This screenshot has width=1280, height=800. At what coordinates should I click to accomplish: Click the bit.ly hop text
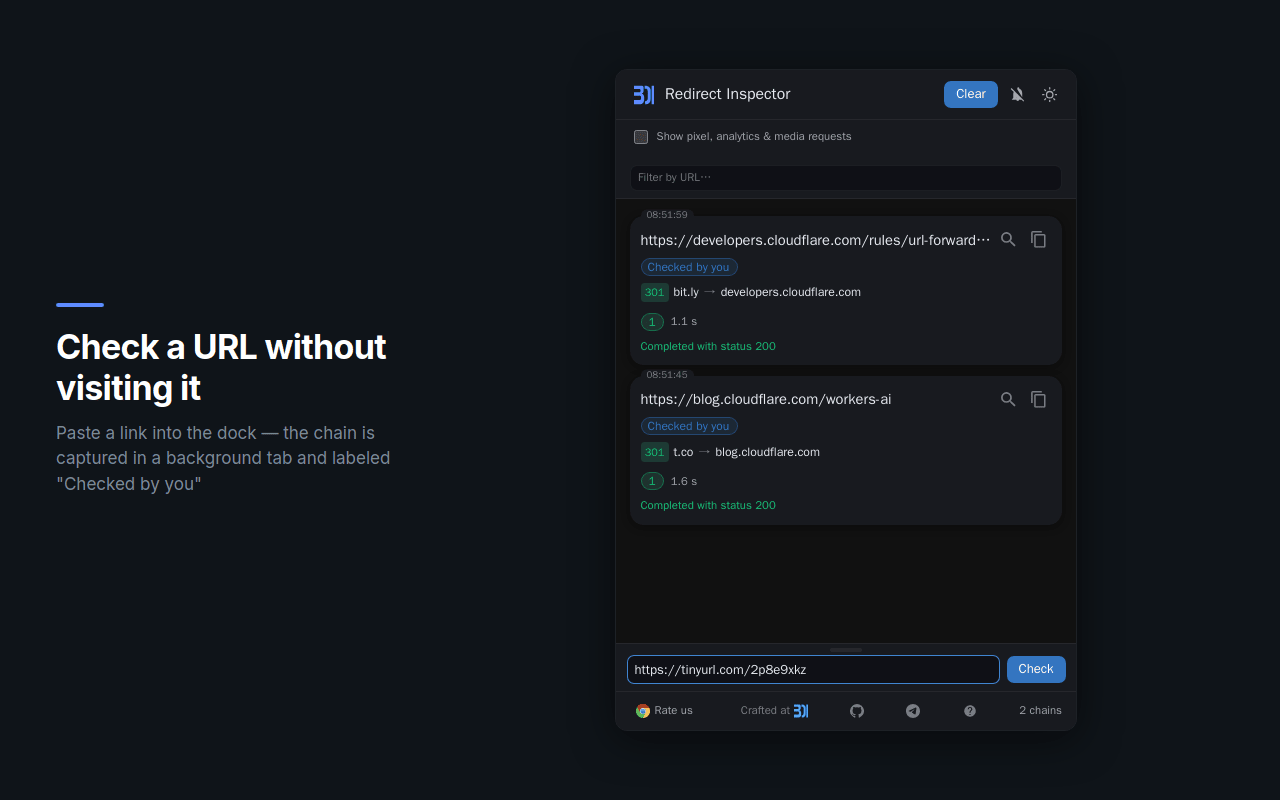point(686,293)
